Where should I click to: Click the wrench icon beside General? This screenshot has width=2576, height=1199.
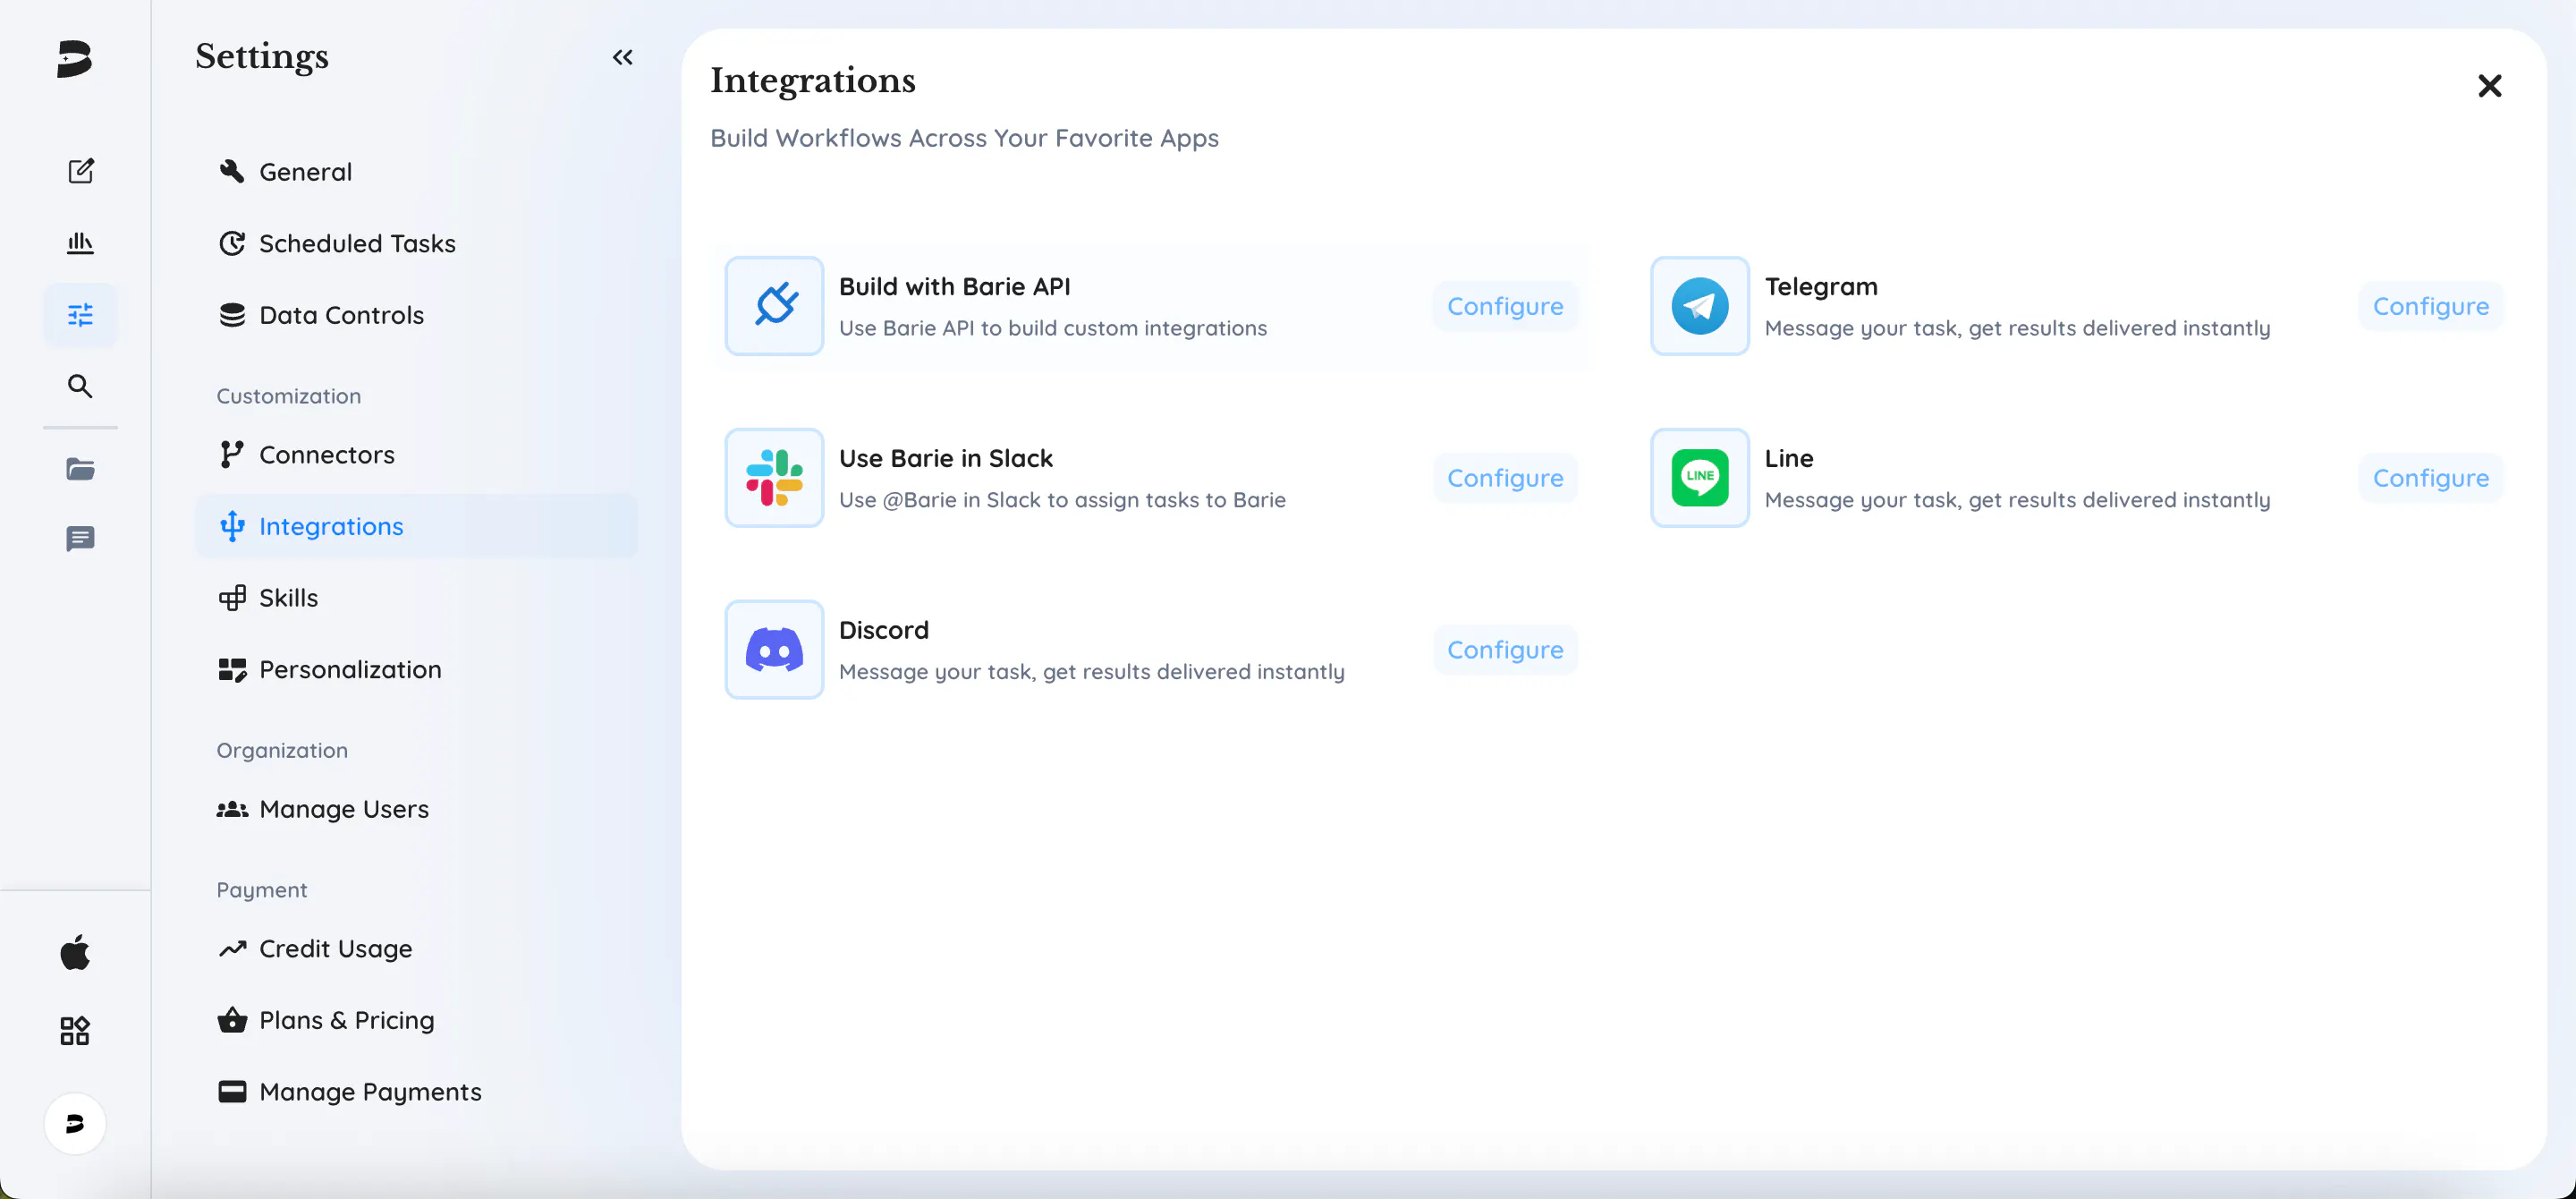232,171
